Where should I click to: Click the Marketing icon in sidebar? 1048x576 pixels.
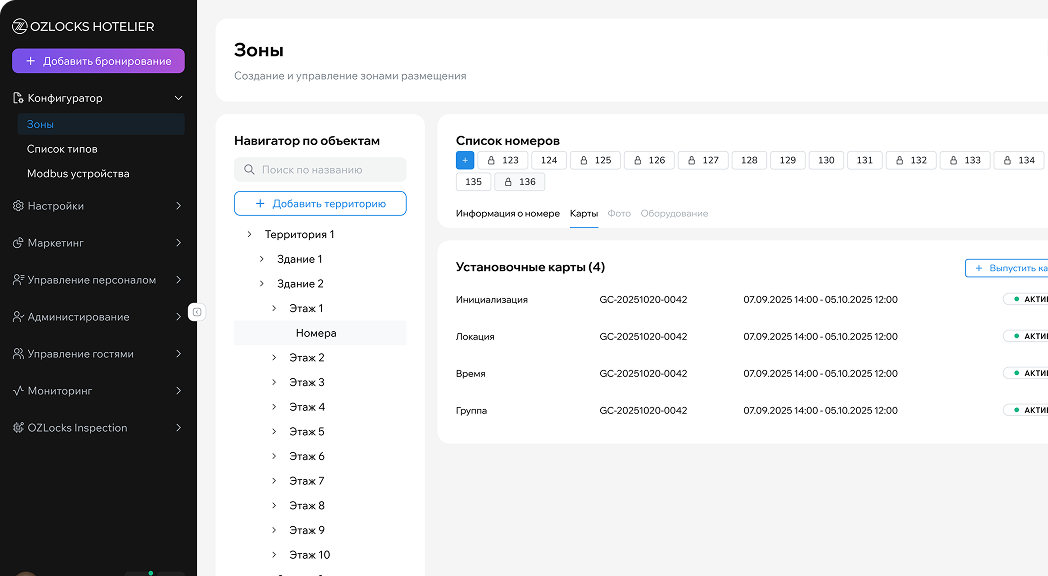click(x=18, y=243)
